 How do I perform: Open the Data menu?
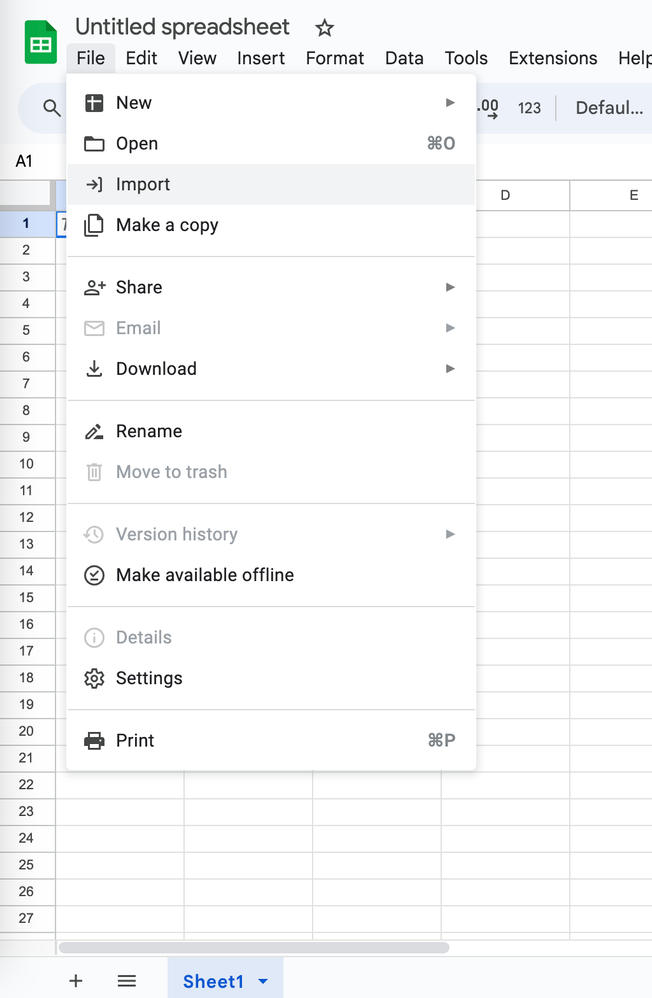pyautogui.click(x=404, y=58)
